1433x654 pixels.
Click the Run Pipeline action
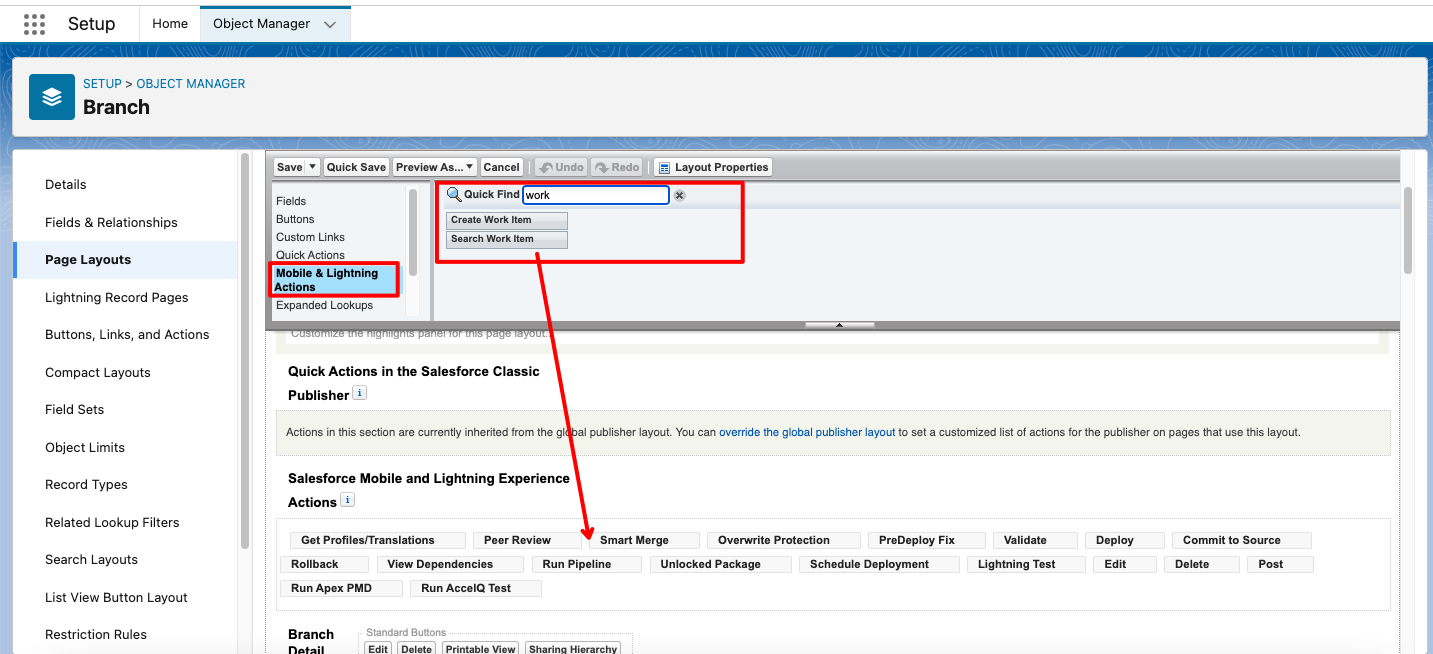[585, 564]
